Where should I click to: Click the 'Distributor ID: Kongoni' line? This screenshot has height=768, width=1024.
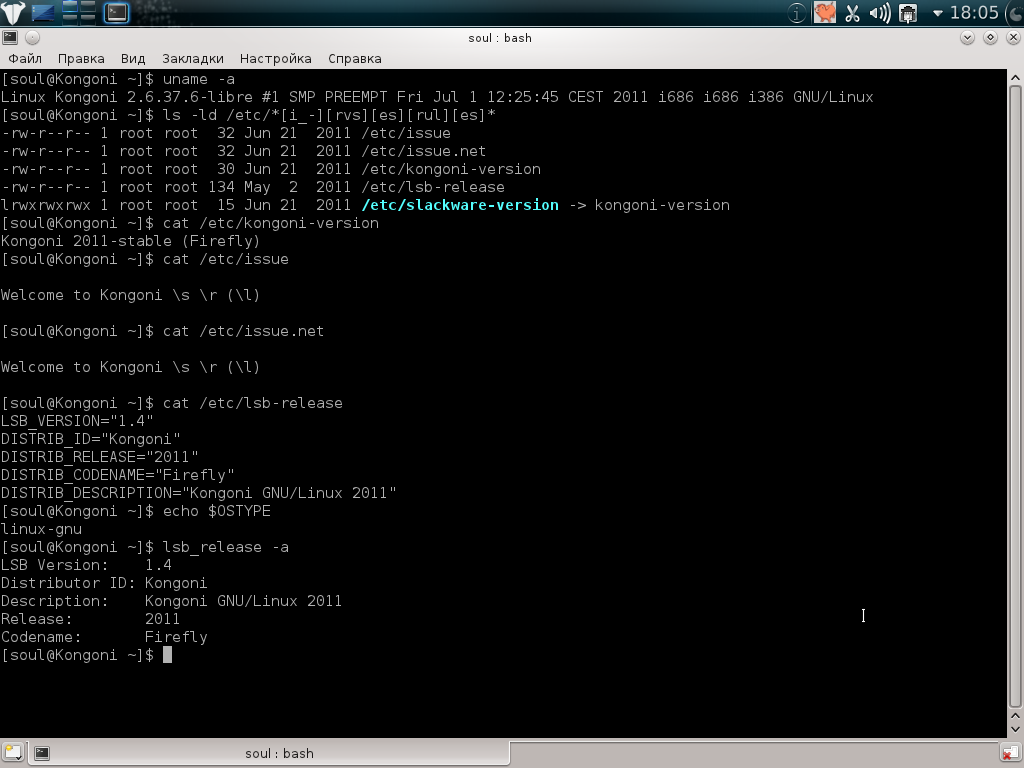(x=104, y=583)
